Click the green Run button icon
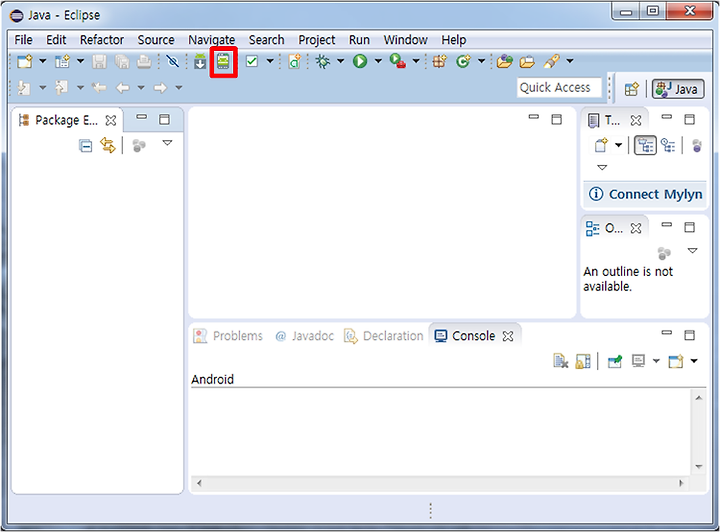 [x=360, y=61]
